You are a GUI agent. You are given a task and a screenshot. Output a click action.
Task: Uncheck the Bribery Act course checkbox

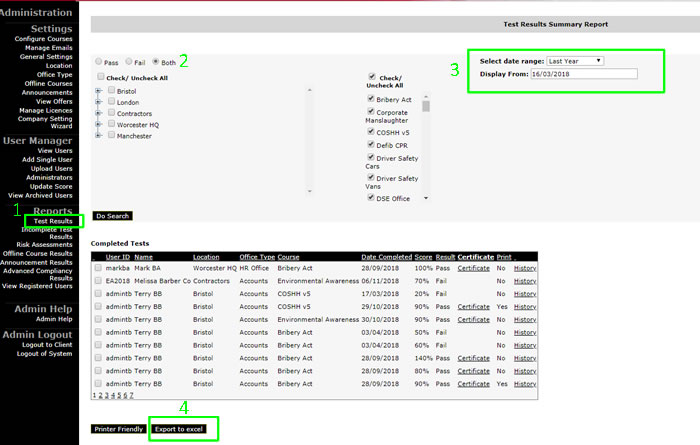(x=372, y=99)
